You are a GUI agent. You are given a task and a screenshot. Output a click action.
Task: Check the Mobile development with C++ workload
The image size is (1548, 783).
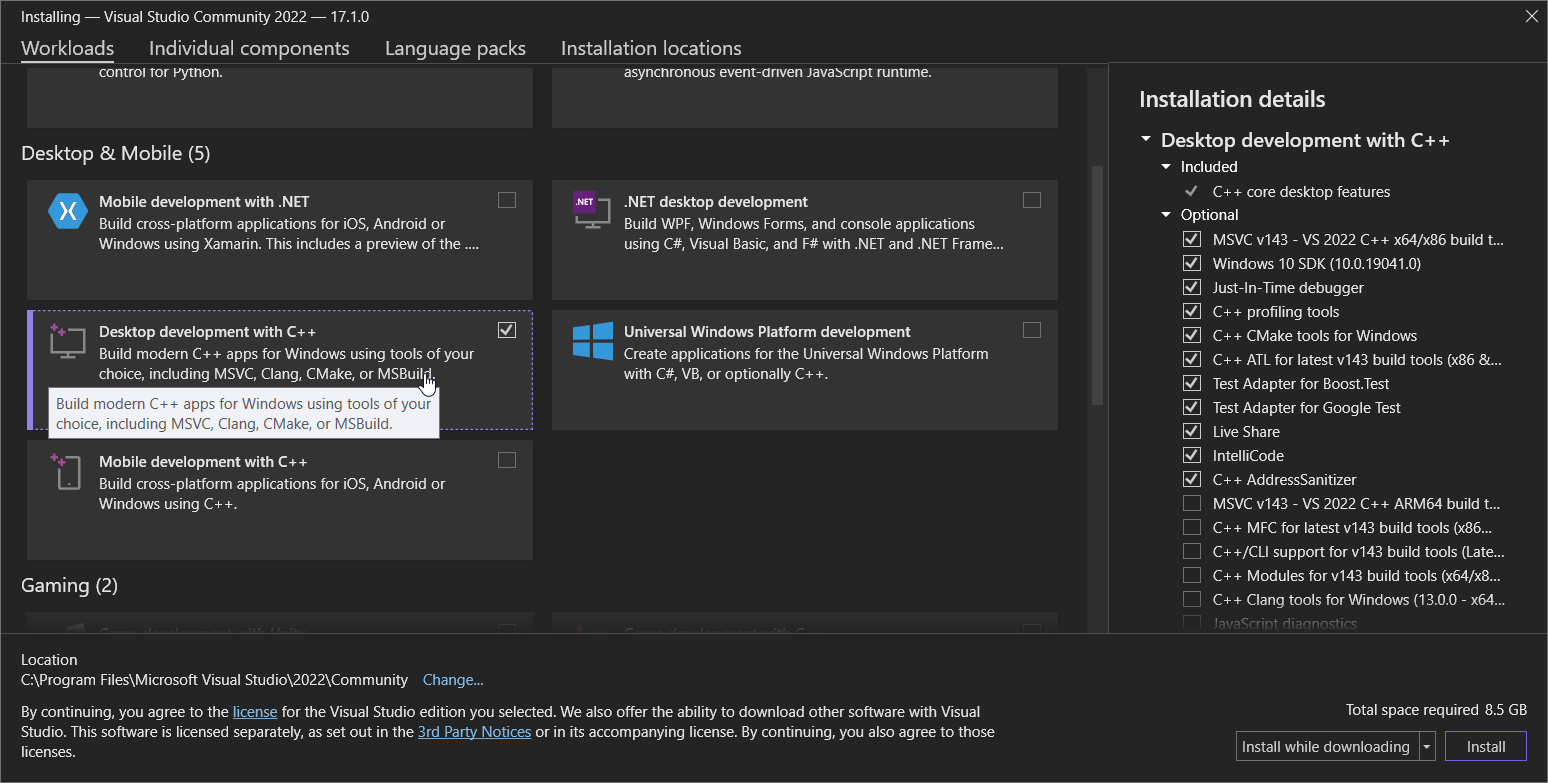(507, 460)
